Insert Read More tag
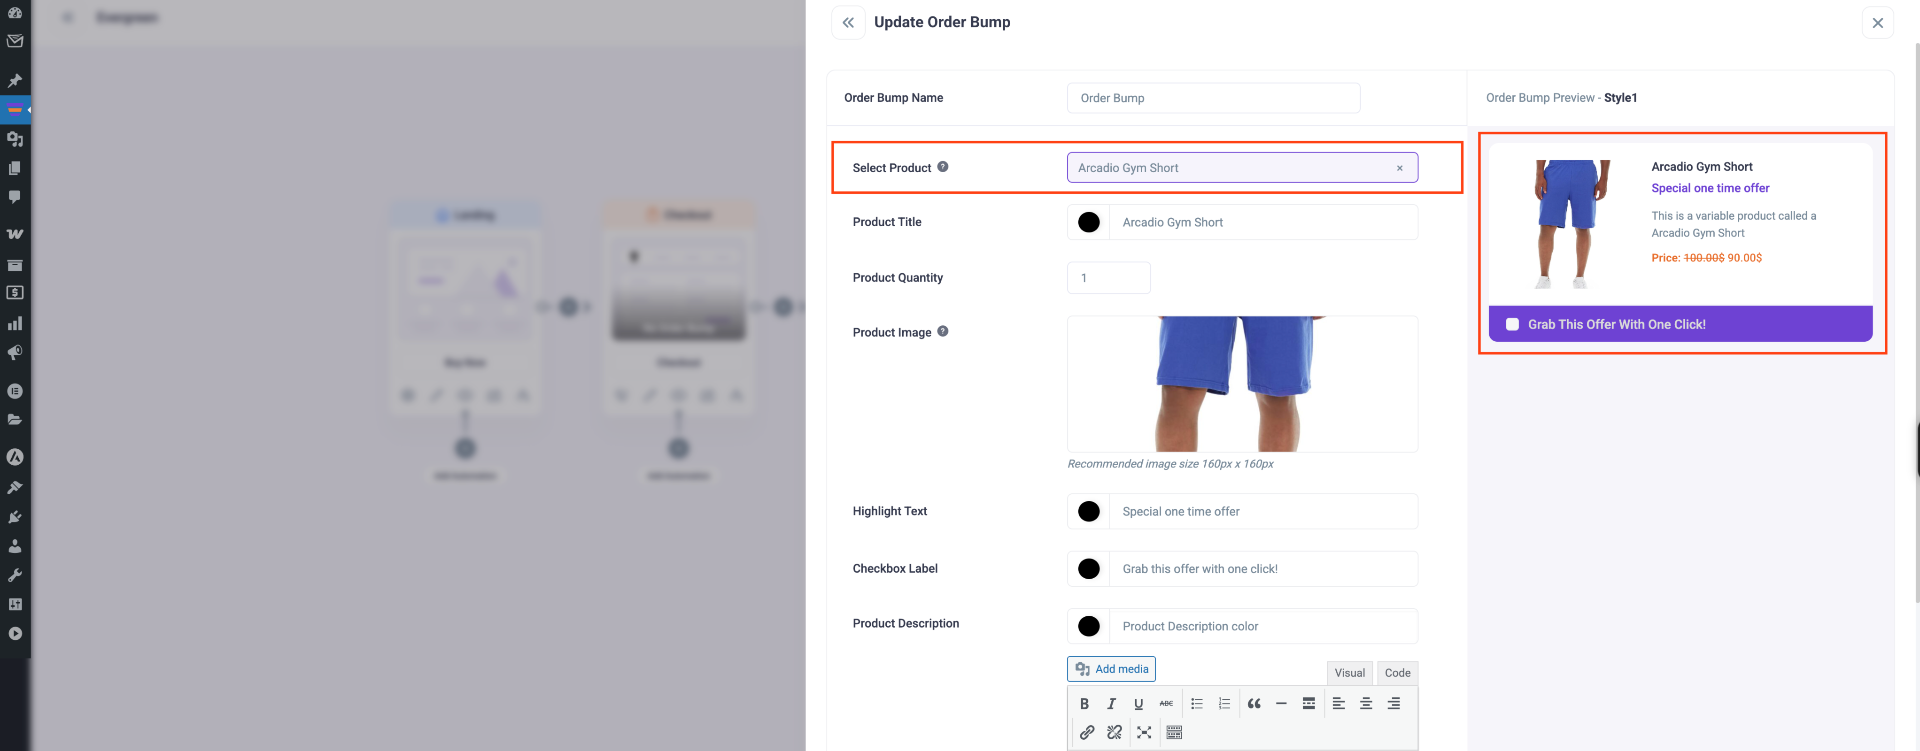 1308,704
